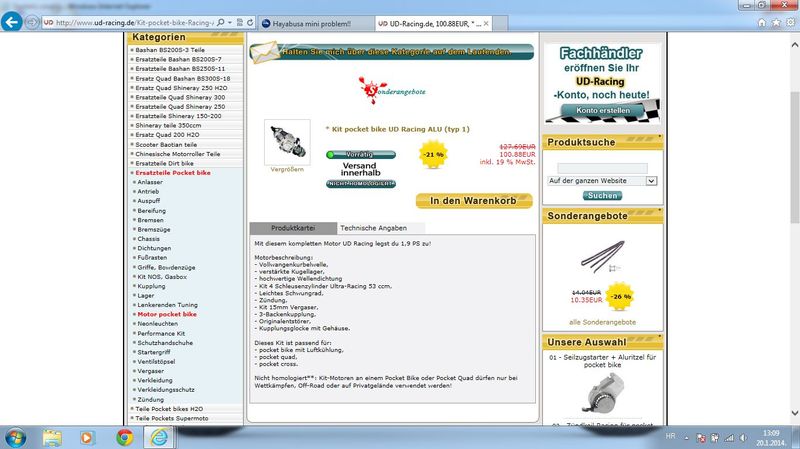Click the Vergrößern link under product image
Image resolution: width=800 pixels, height=449 pixels.
pos(287,169)
